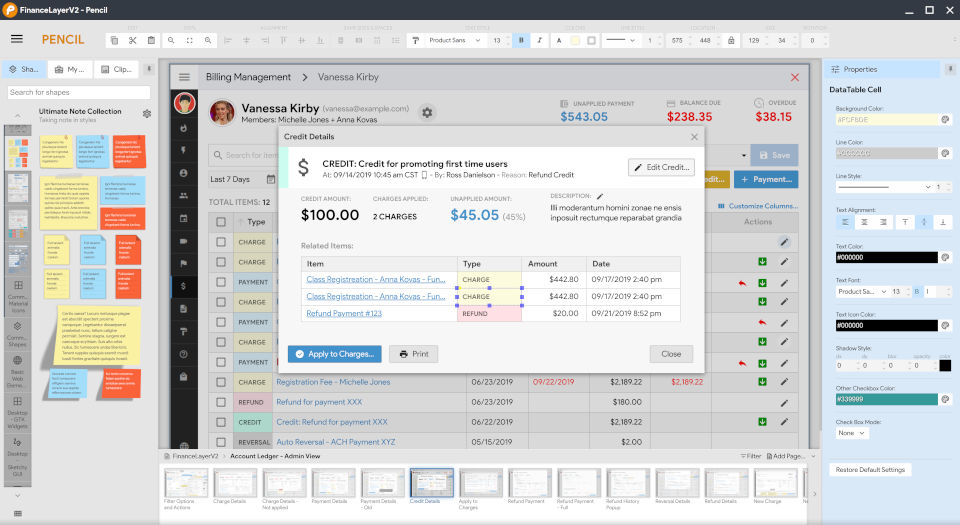Switch to the Clipart tab
Viewport: 960px width, 525px height.
click(116, 70)
